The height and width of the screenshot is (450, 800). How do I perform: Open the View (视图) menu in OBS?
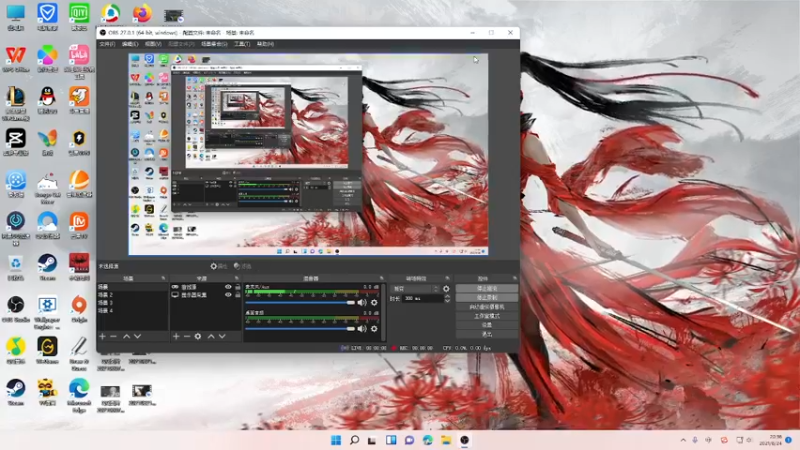pos(153,44)
